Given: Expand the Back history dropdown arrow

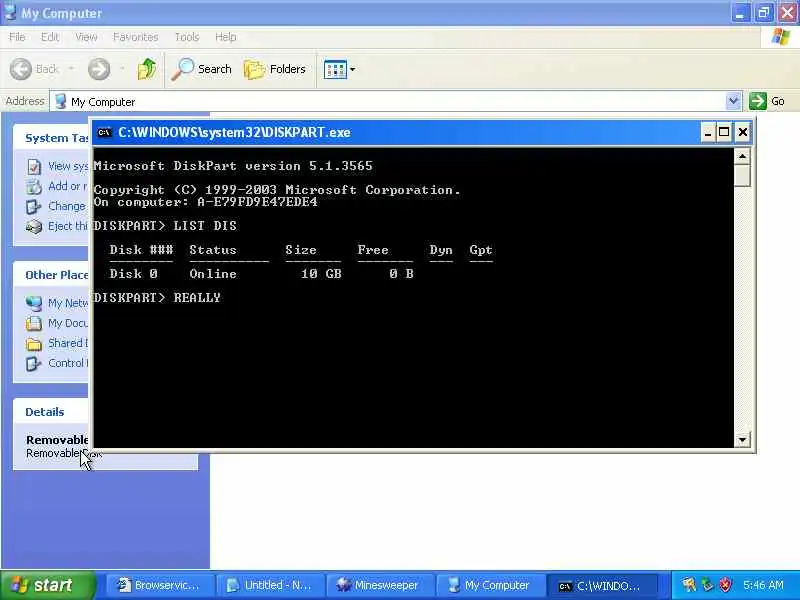Looking at the screenshot, I should (x=71, y=69).
